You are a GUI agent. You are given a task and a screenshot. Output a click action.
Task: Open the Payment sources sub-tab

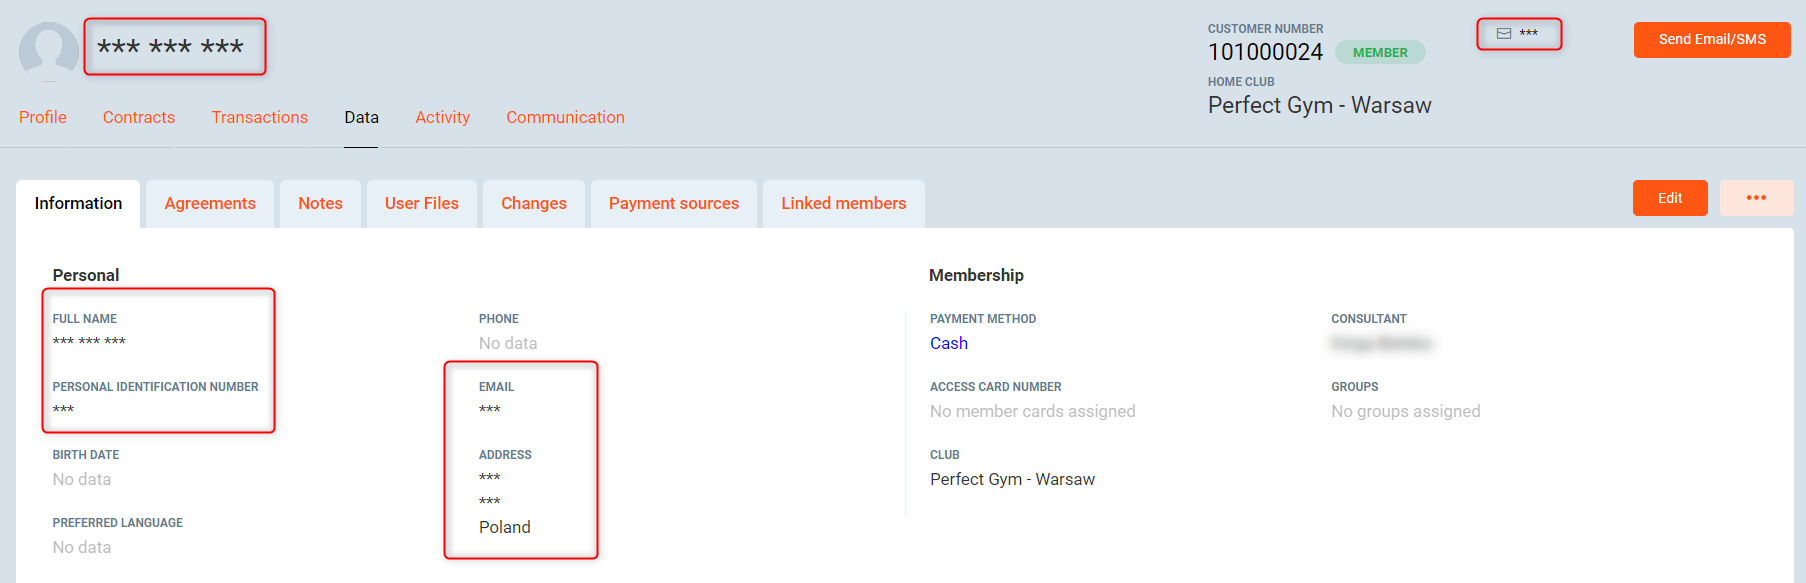click(x=673, y=204)
